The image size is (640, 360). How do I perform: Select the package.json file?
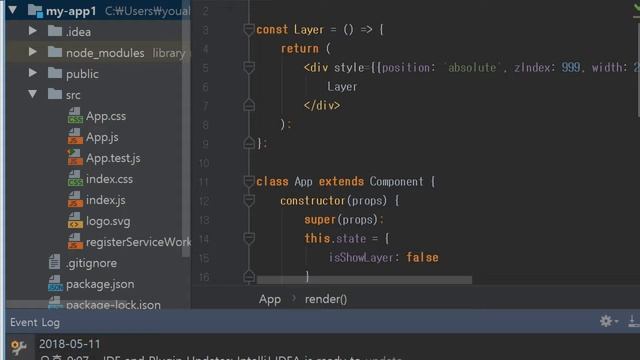click(100, 284)
